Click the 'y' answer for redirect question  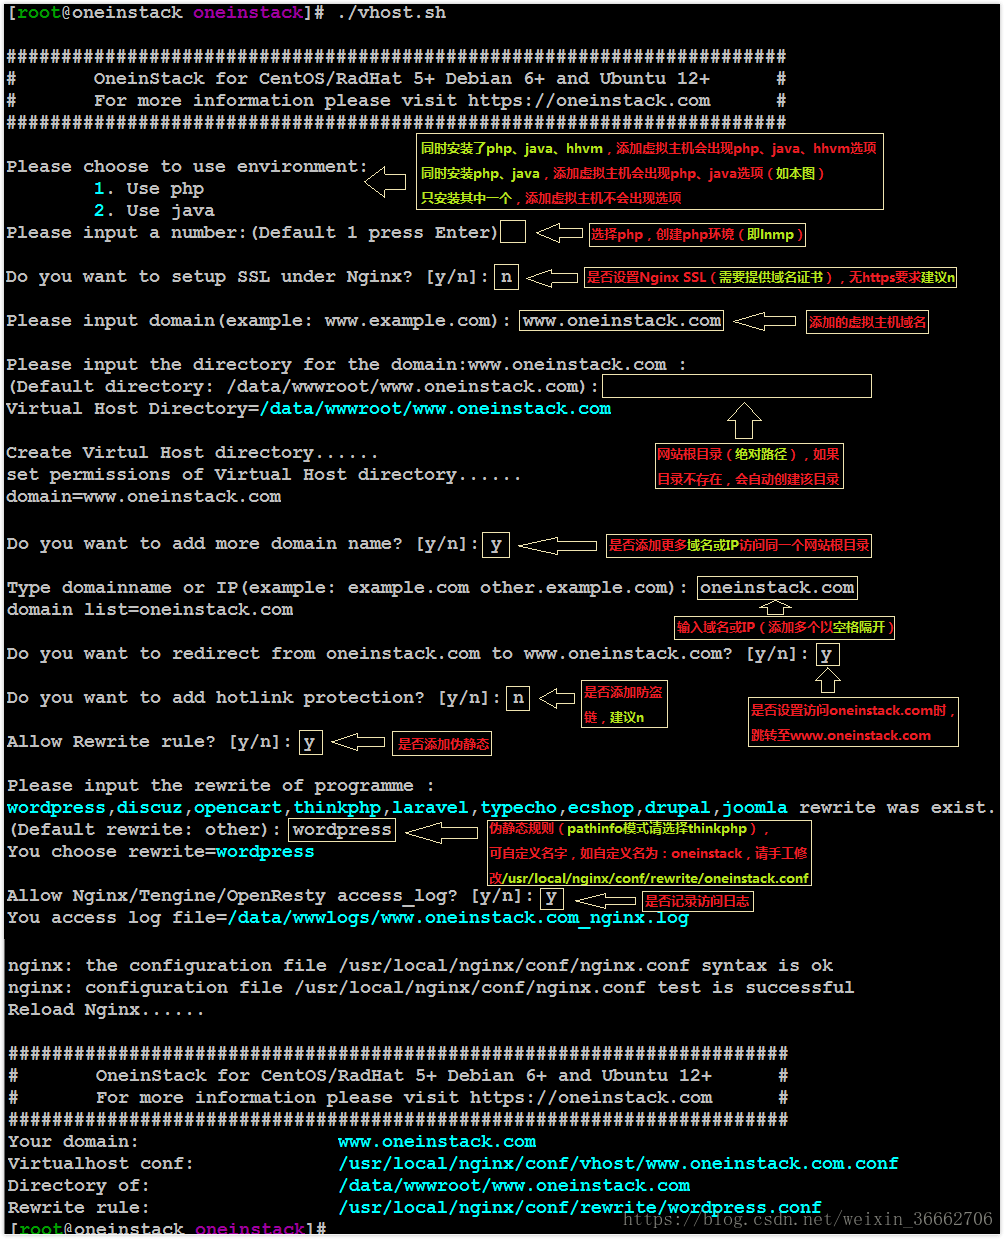827,655
